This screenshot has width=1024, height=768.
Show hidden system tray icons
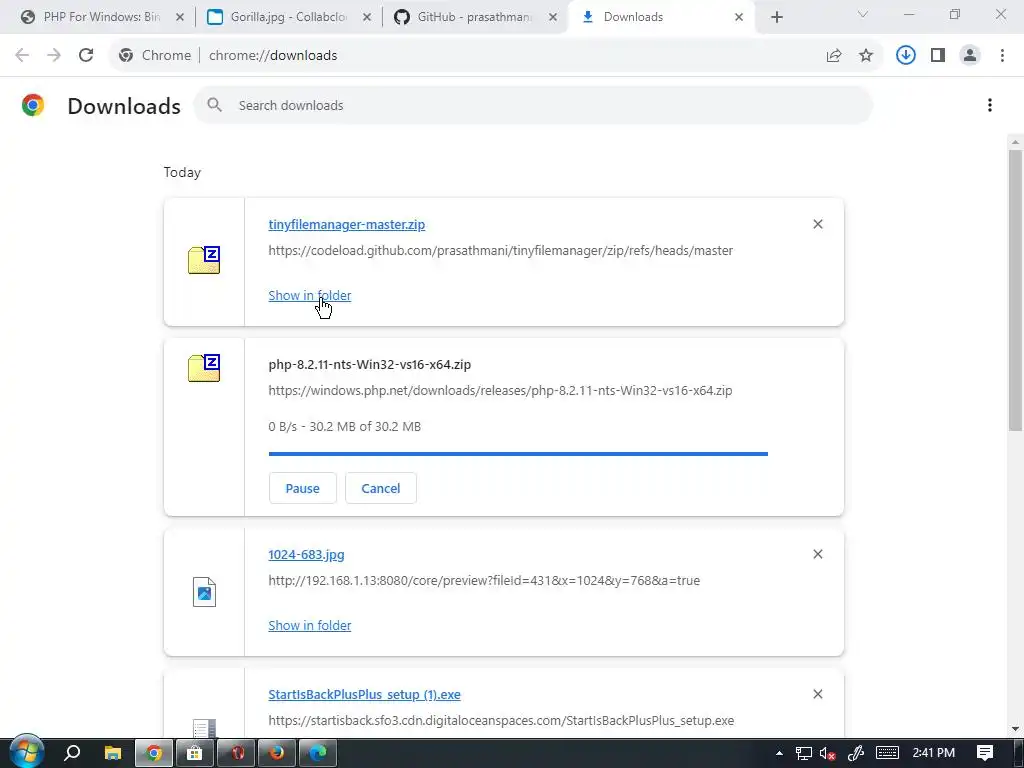pos(779,753)
